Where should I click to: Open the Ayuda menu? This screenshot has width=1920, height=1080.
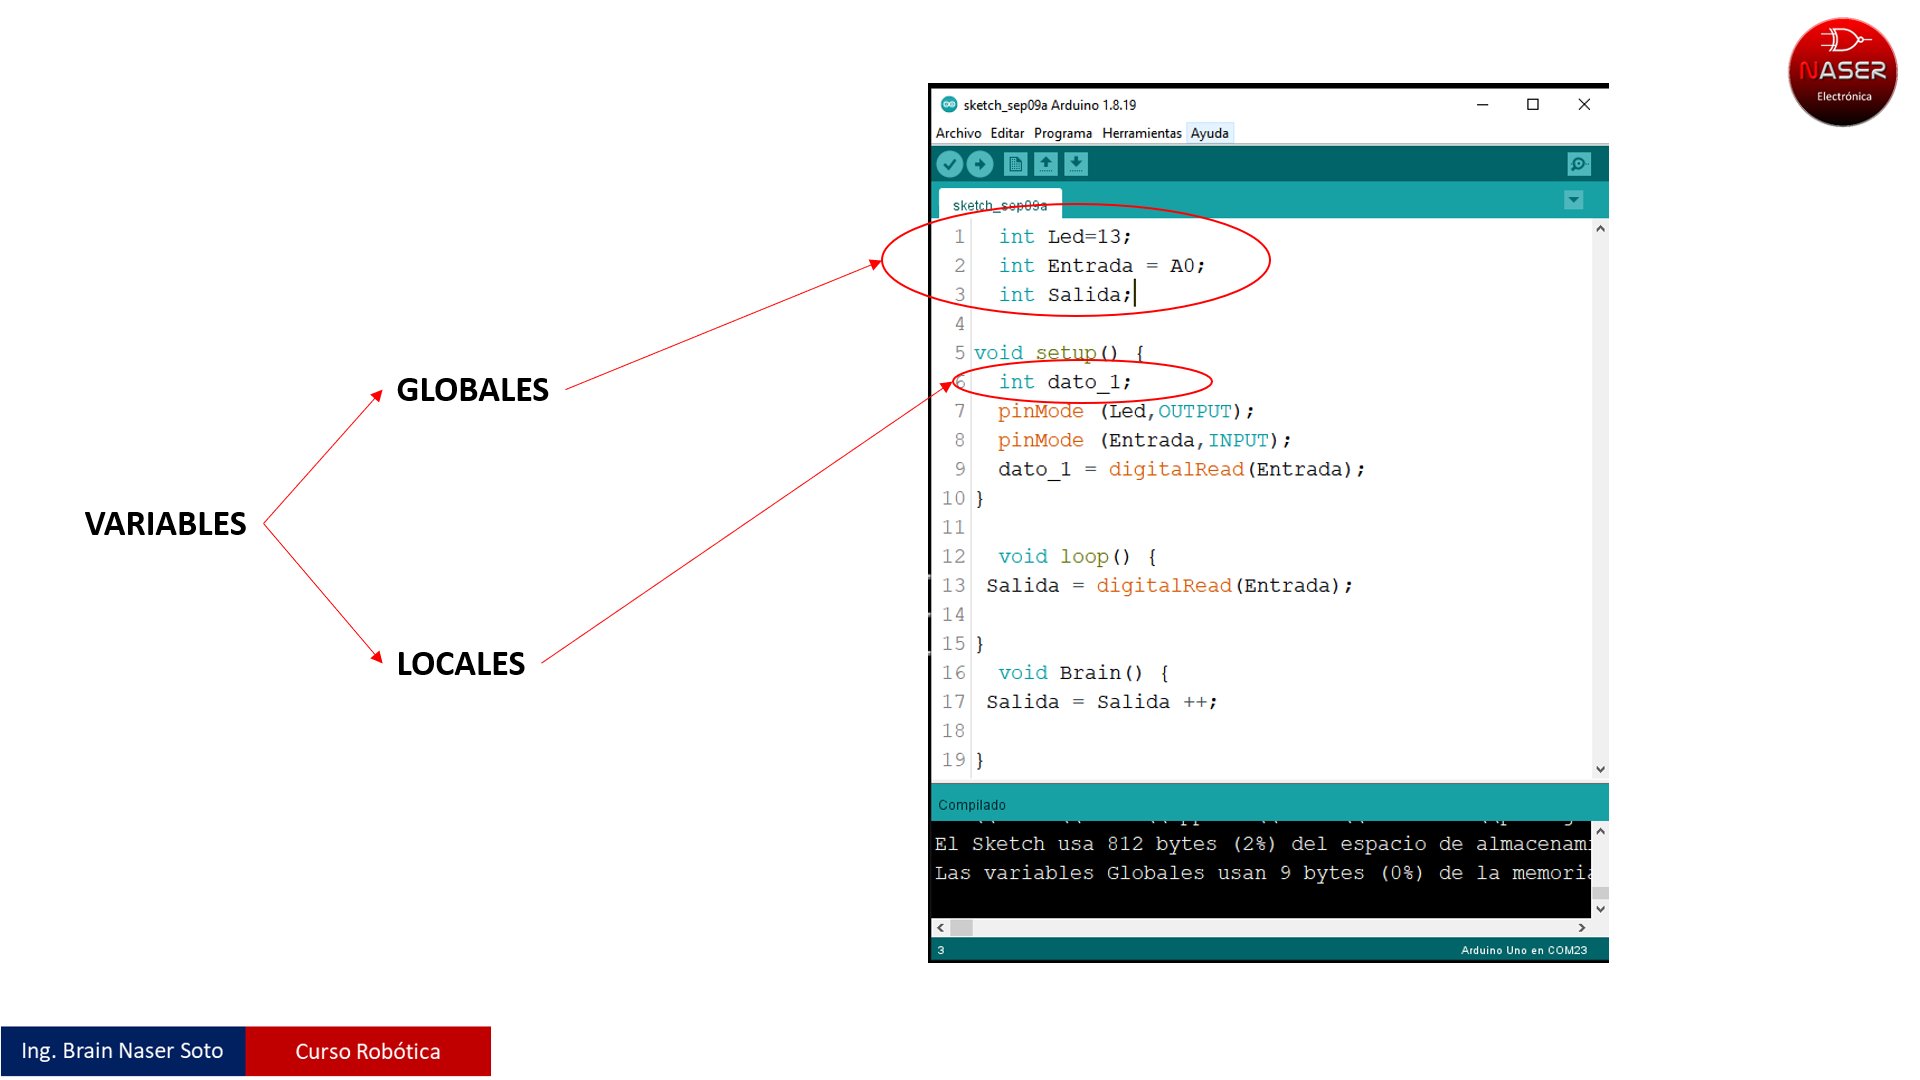(1209, 133)
